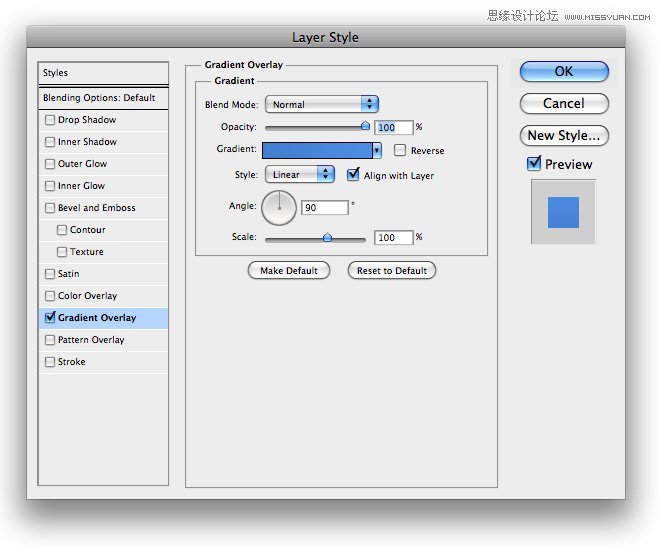Tick the Stroke checkbox
Image resolution: width=661 pixels, height=546 pixels.
point(50,362)
